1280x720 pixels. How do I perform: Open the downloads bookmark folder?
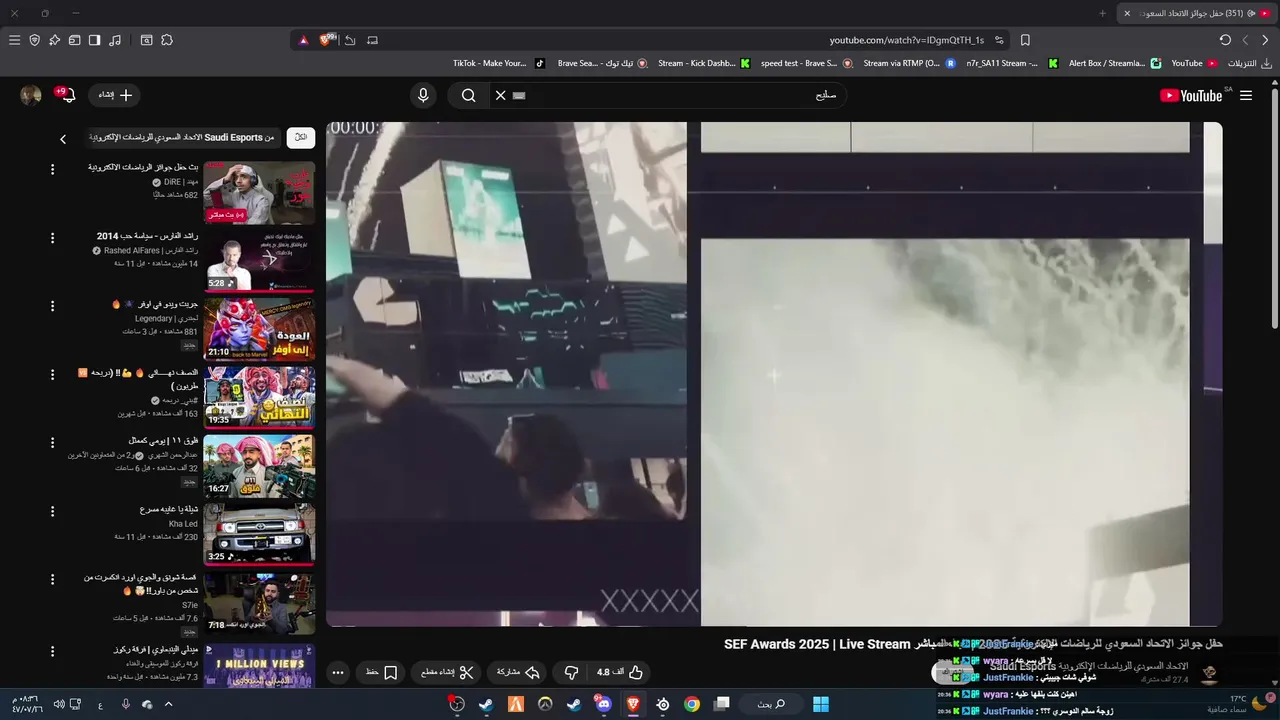(x=1250, y=63)
